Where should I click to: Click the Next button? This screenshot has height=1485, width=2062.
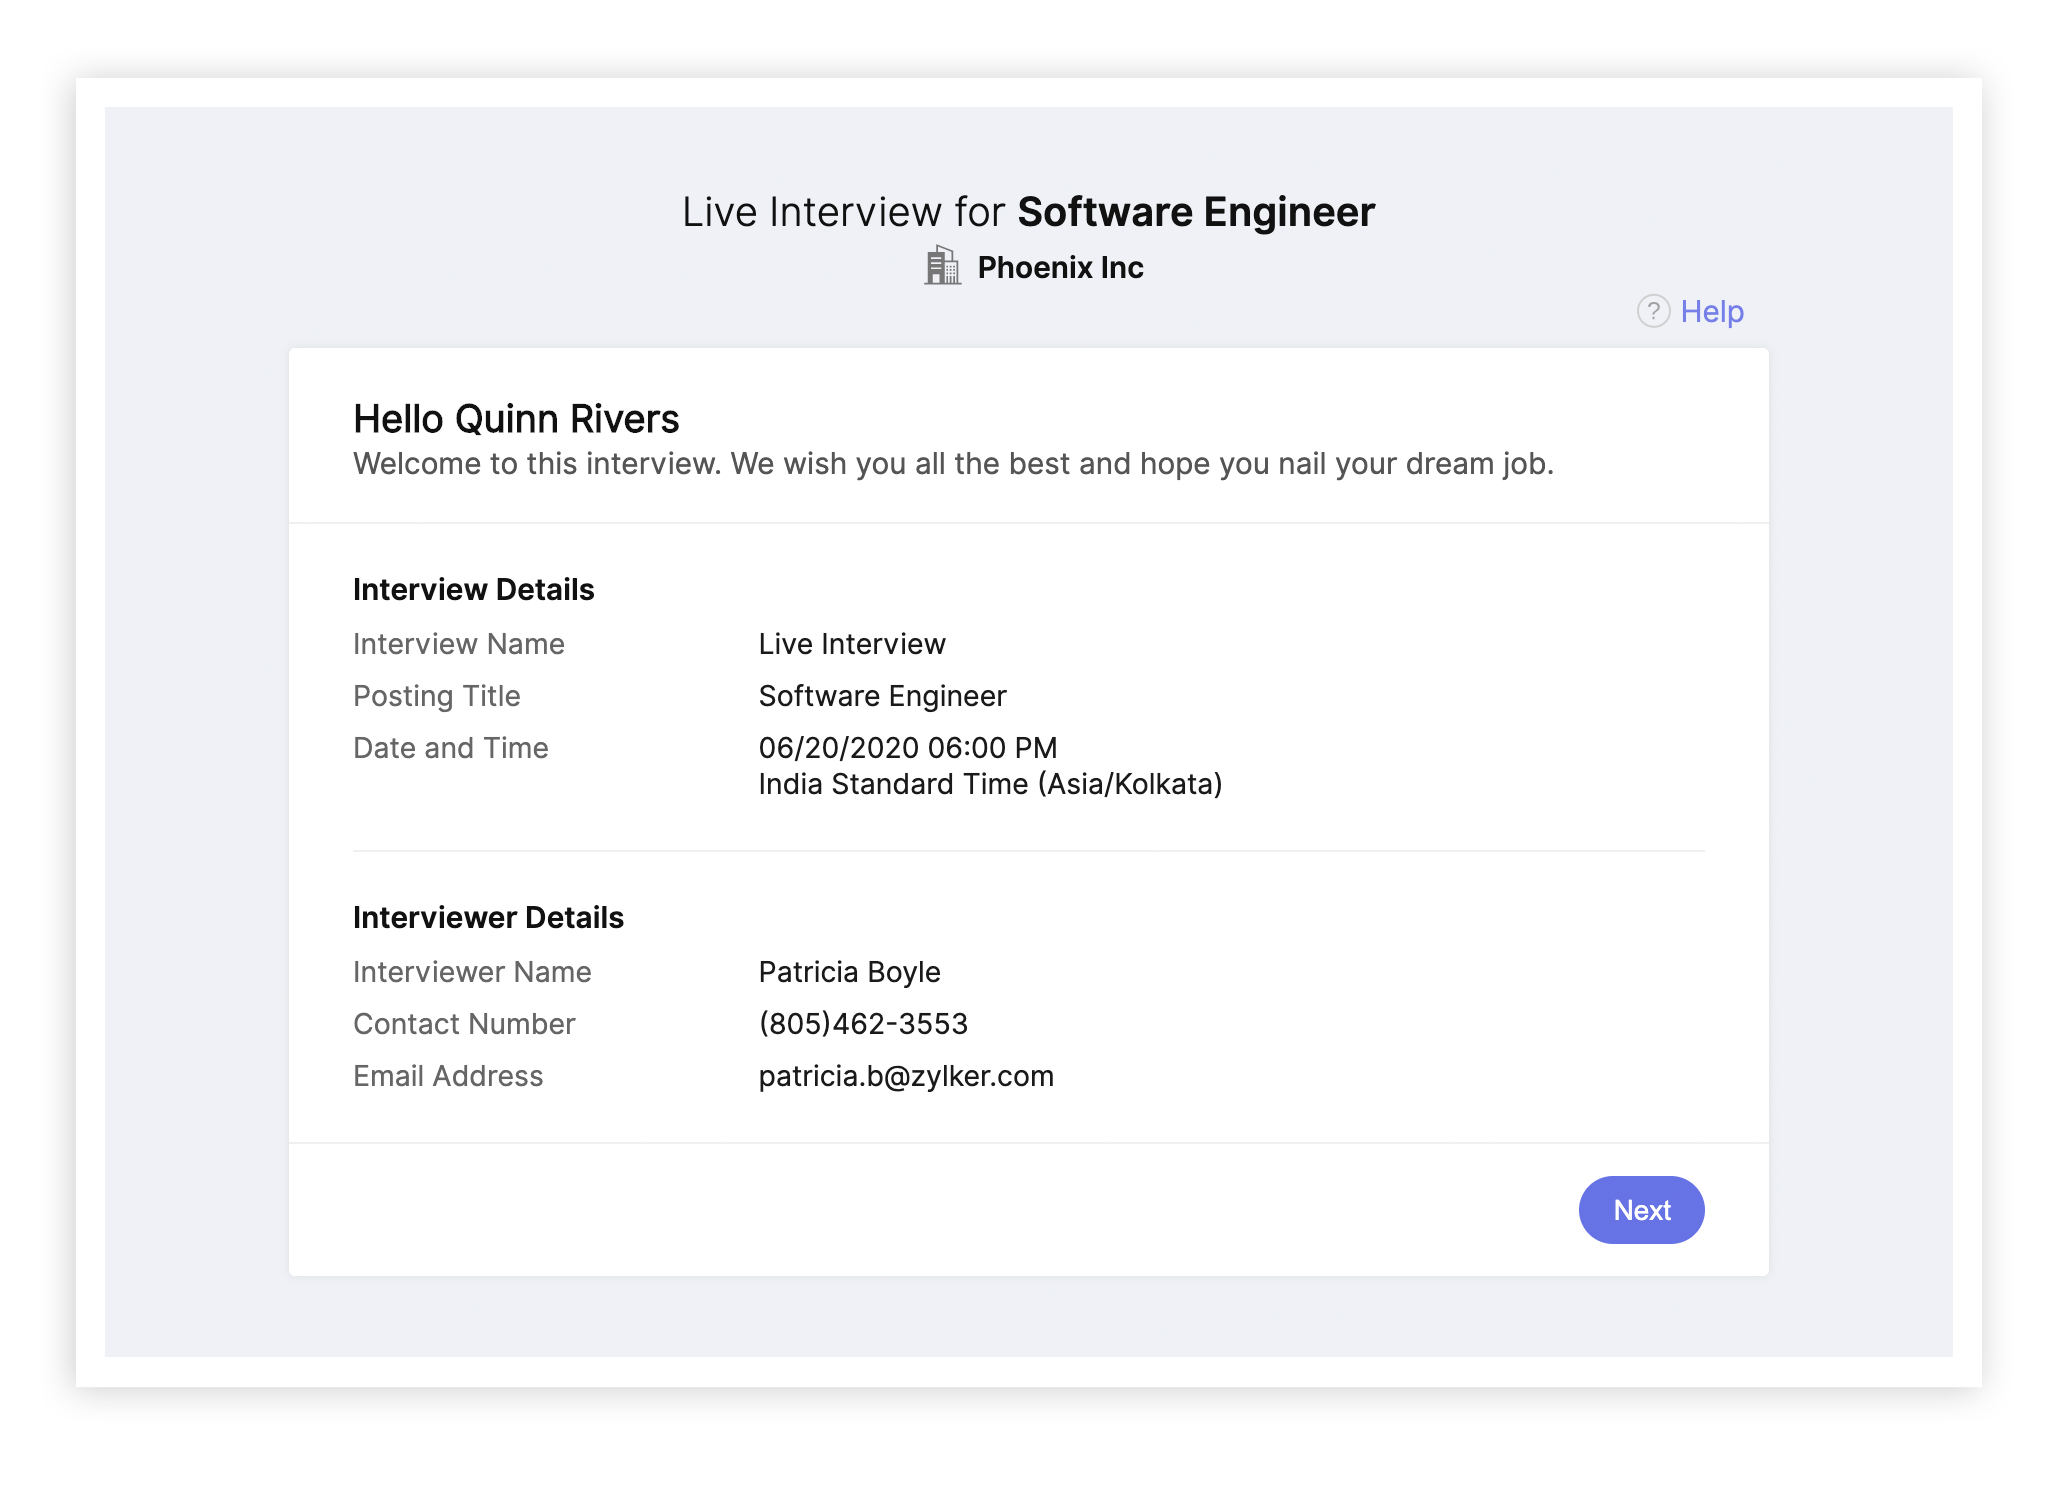point(1640,1210)
